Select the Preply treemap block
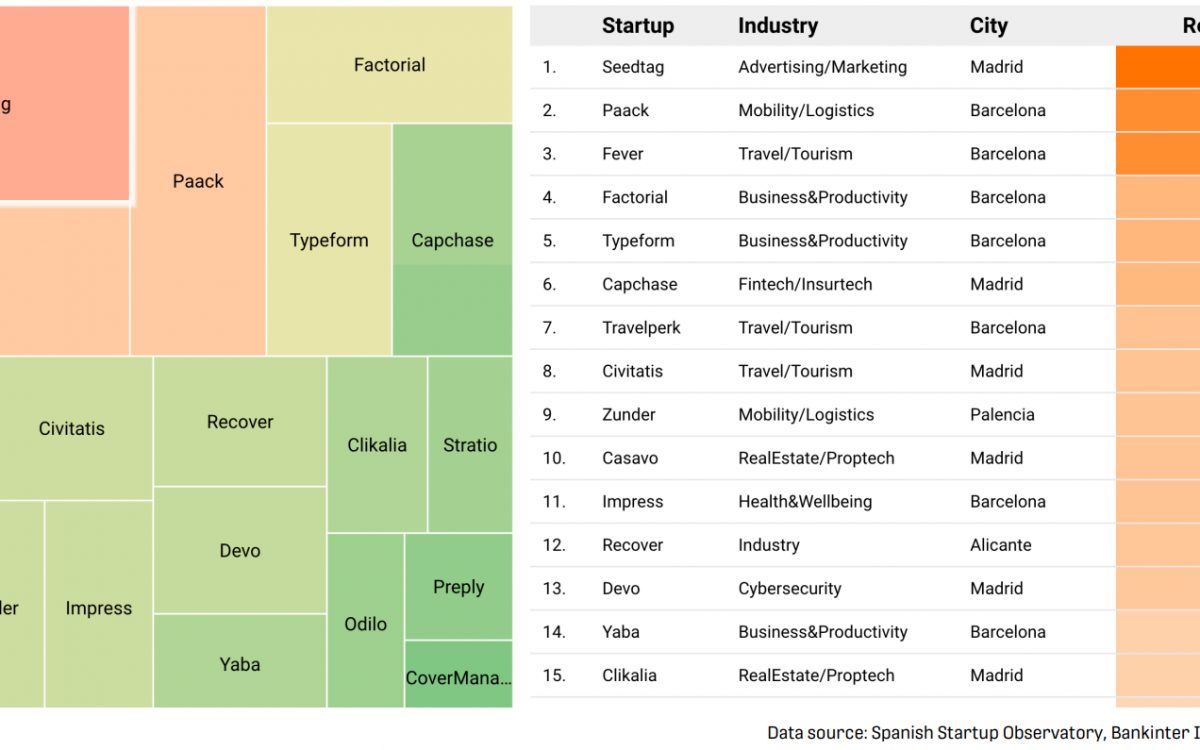The image size is (1200, 750). click(x=458, y=587)
